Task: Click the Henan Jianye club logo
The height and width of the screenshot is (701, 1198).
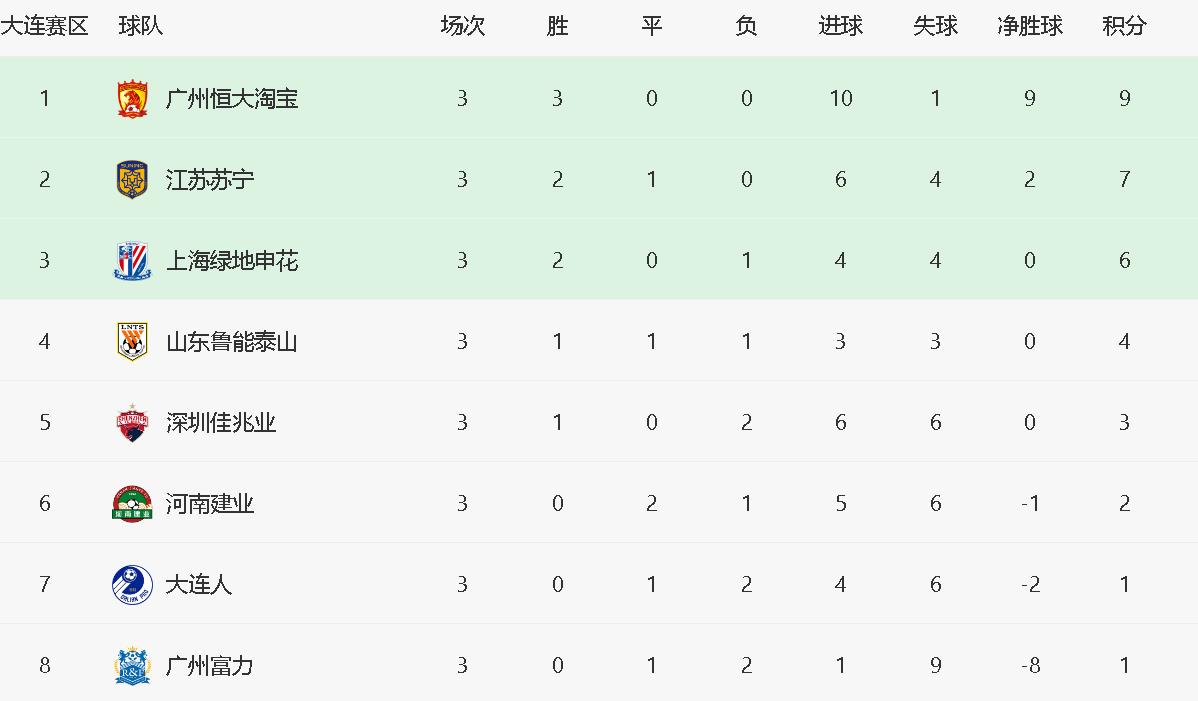Action: click(132, 503)
